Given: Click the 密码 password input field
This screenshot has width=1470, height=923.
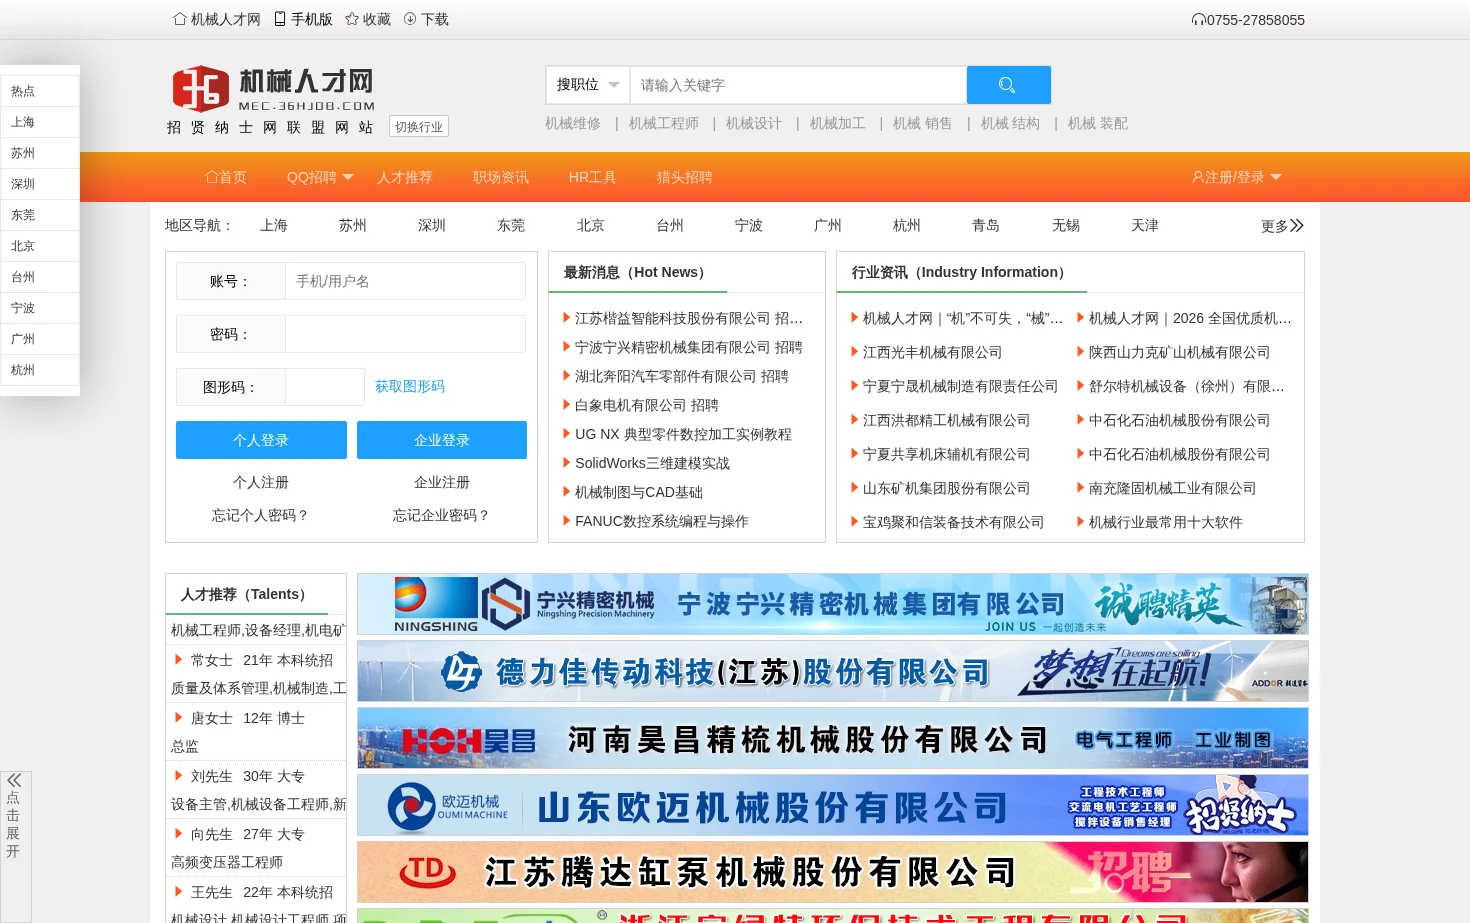Looking at the screenshot, I should coord(405,334).
